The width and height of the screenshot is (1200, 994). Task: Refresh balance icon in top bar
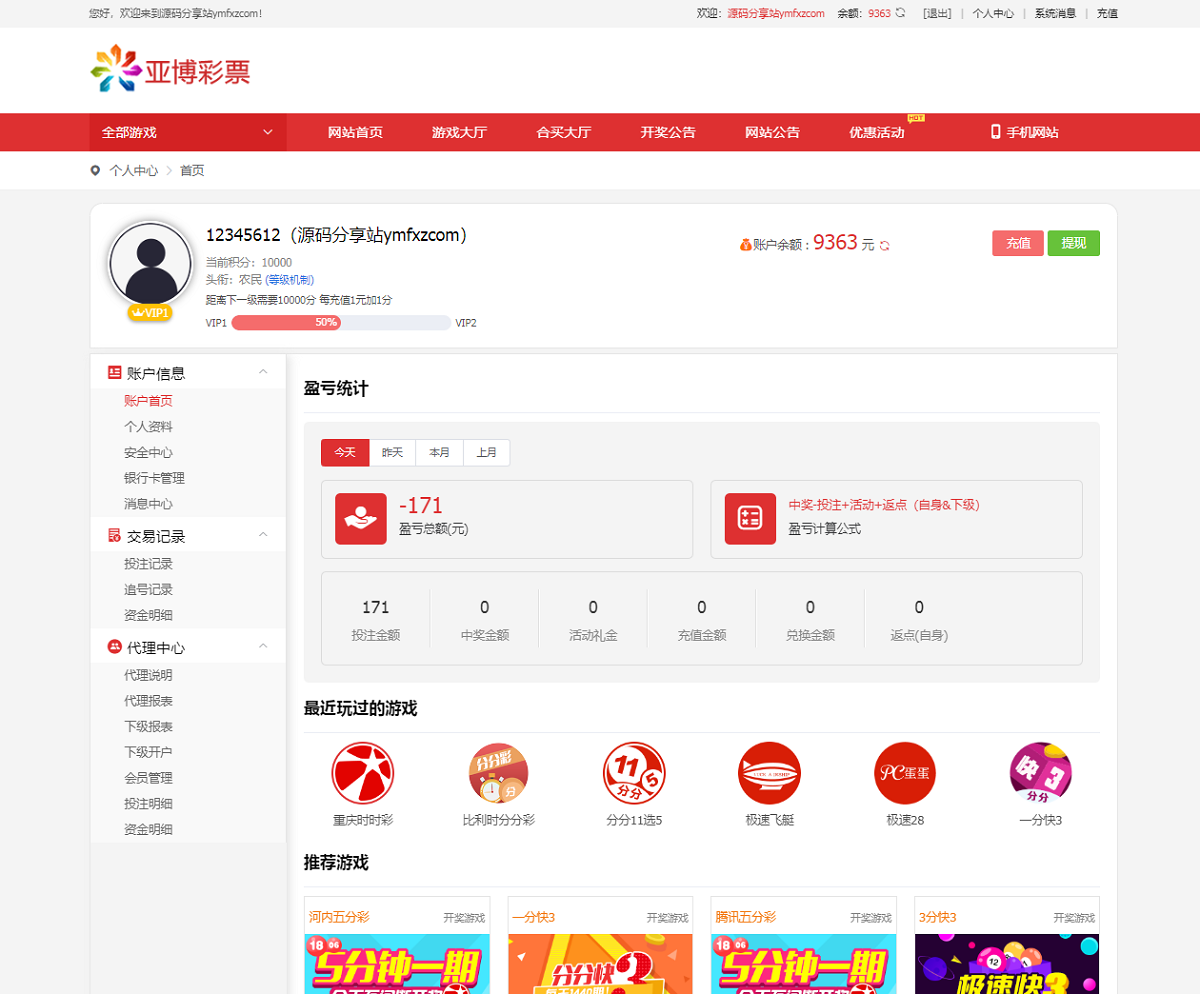pos(901,13)
